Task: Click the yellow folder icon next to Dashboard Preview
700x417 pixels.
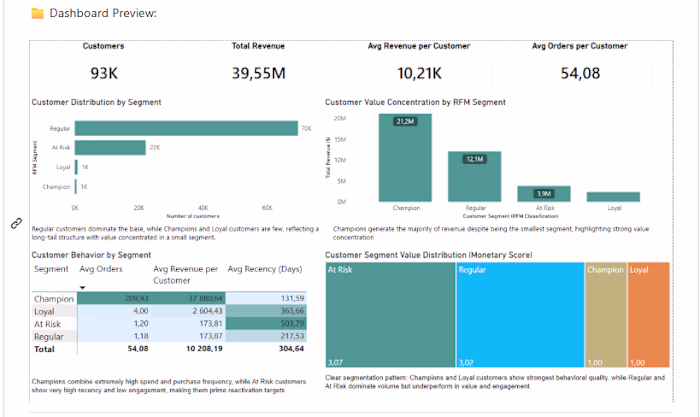Action: pyautogui.click(x=38, y=13)
